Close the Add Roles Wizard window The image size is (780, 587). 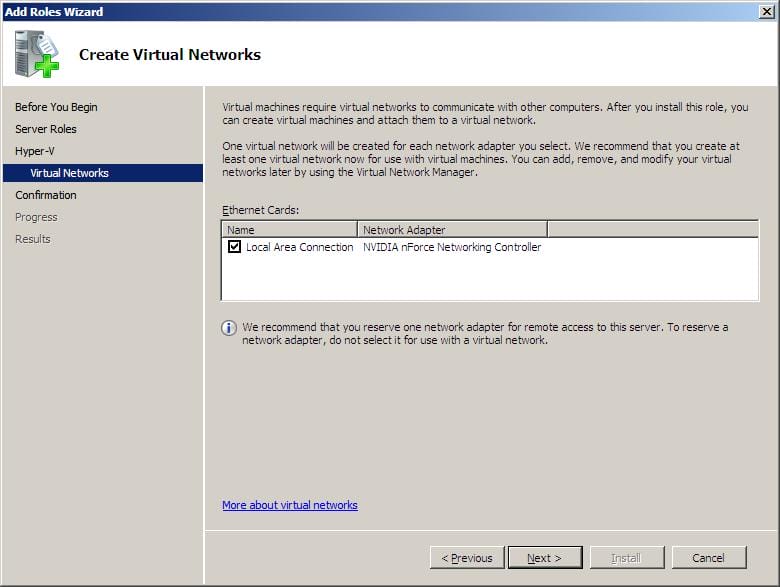pyautogui.click(x=766, y=11)
